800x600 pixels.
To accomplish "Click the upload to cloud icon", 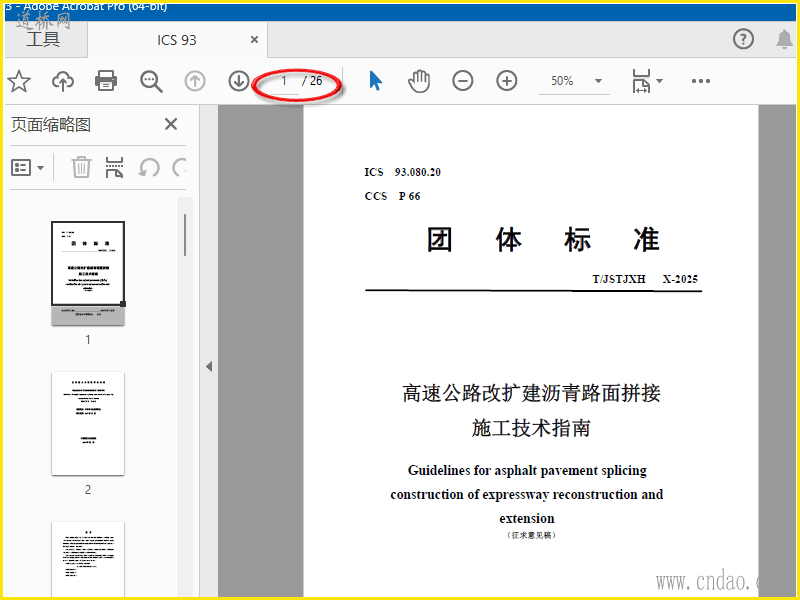I will 63,81.
